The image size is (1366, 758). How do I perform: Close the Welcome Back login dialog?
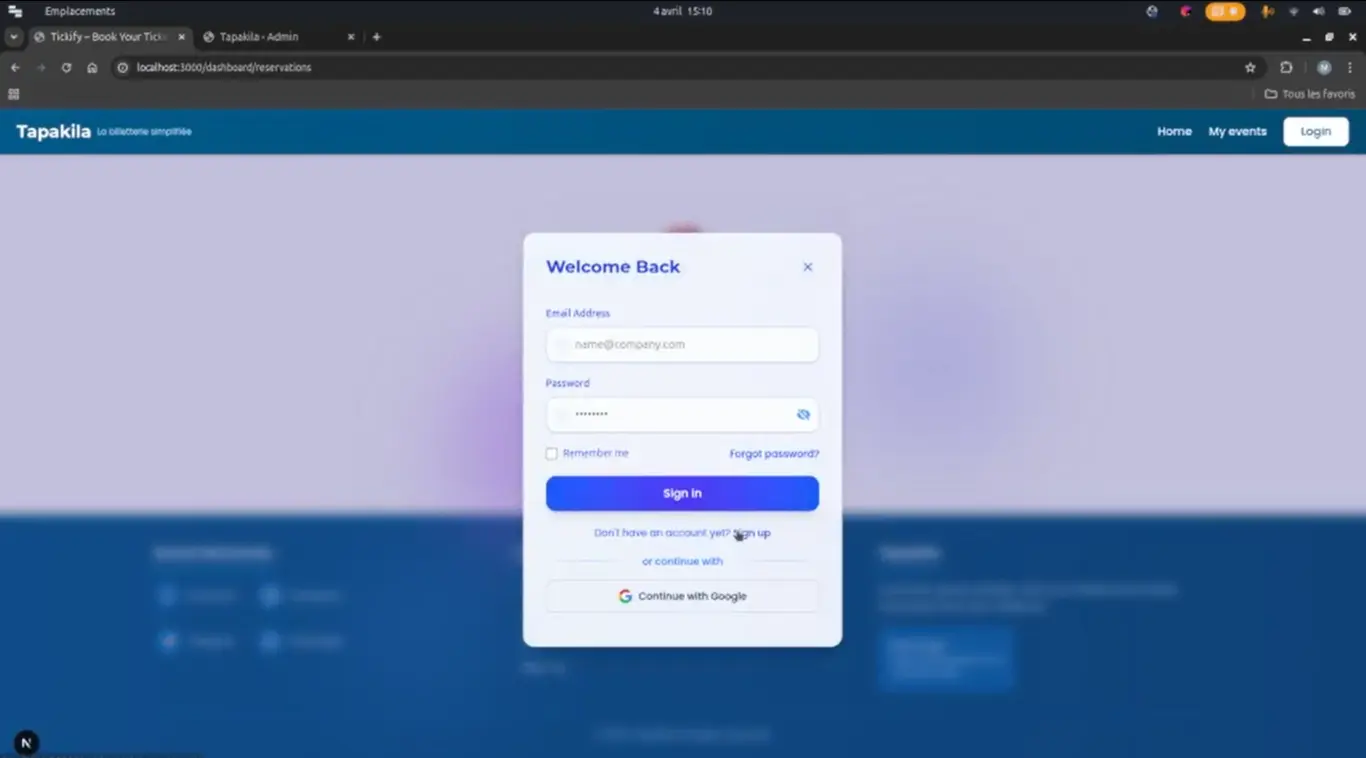coord(808,267)
